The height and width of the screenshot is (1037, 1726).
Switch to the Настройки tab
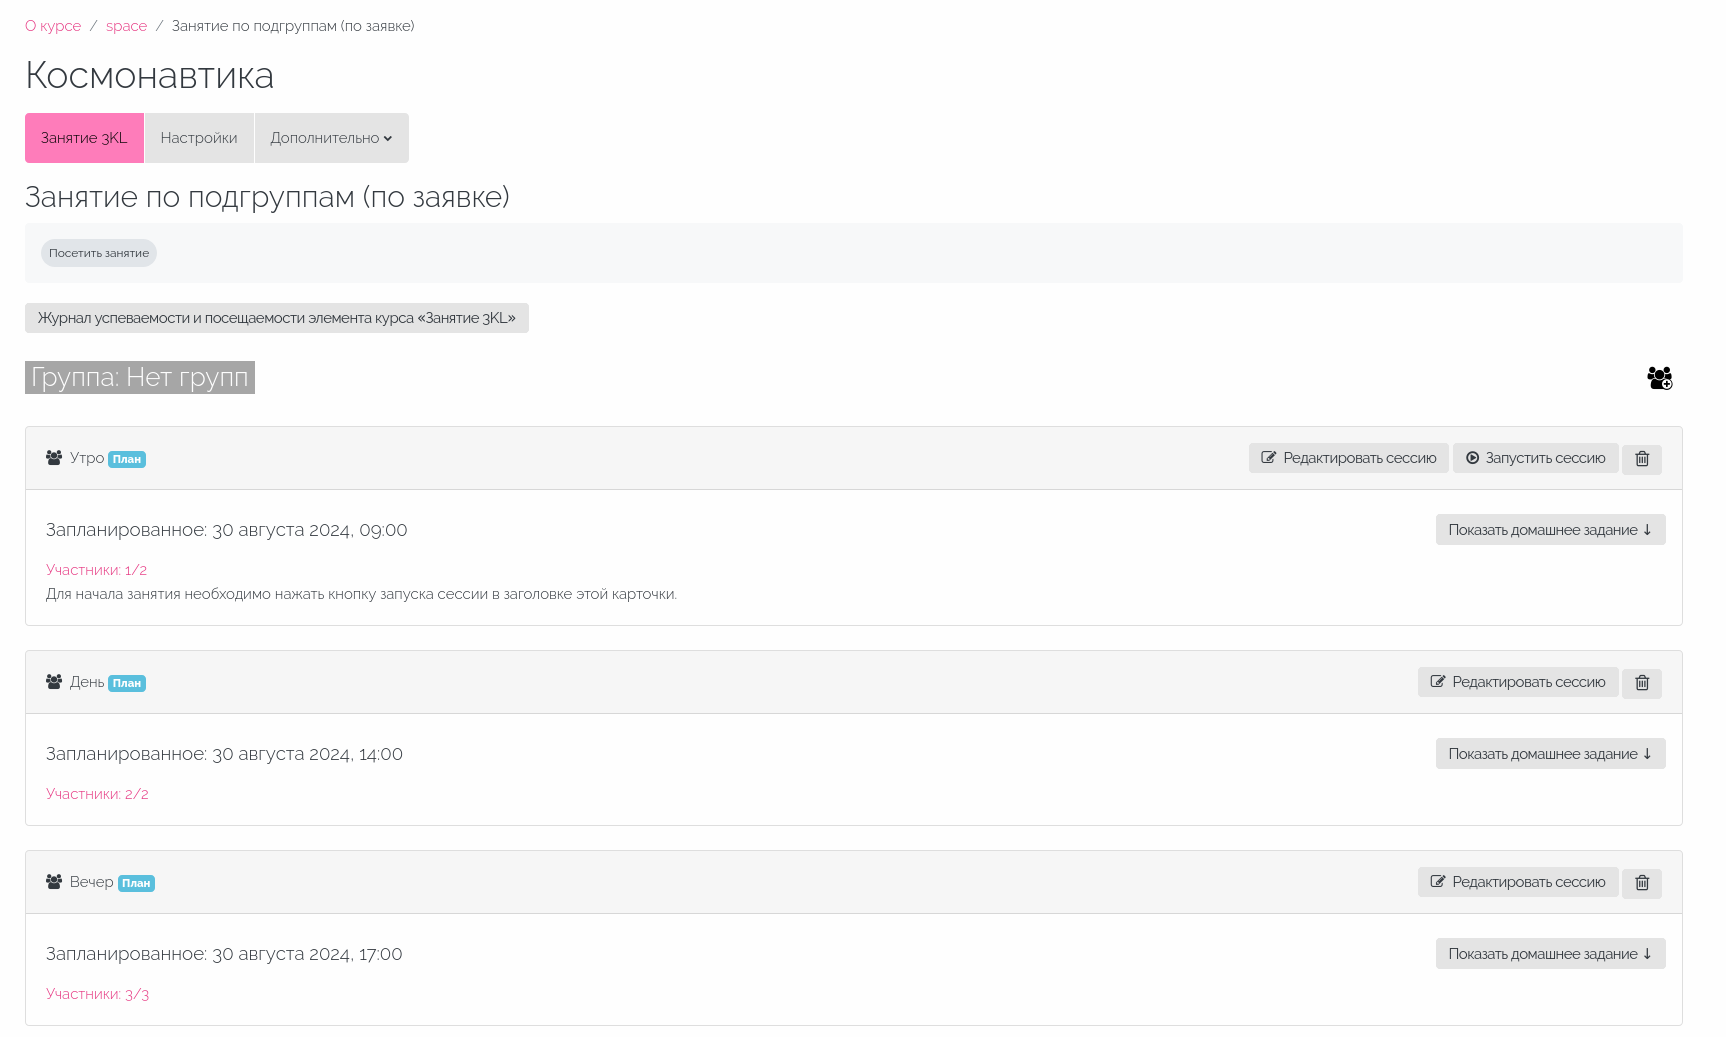tap(199, 138)
